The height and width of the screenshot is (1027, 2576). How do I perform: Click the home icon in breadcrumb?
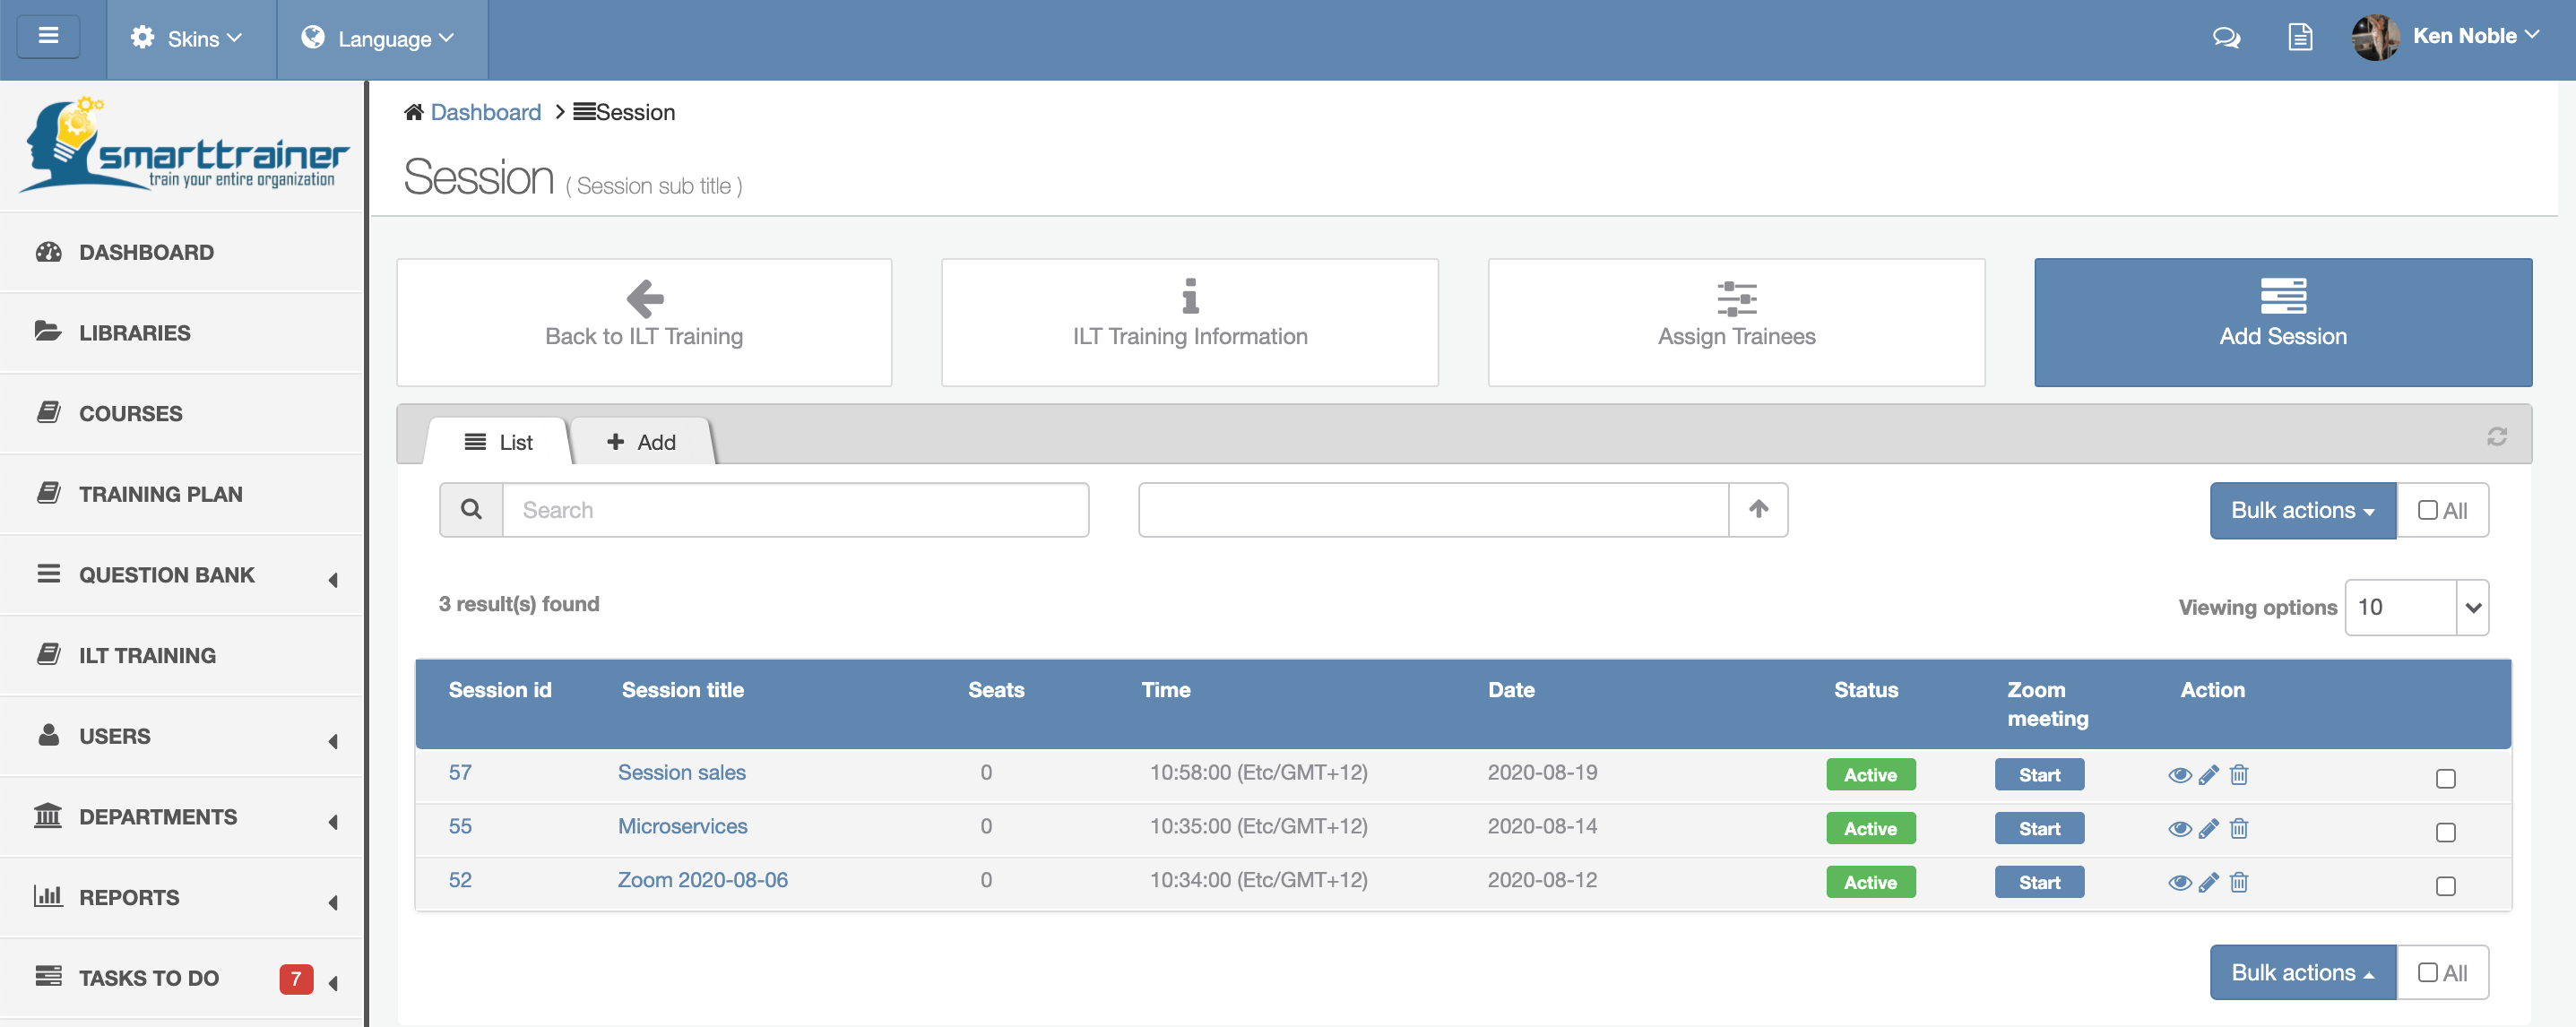(413, 112)
